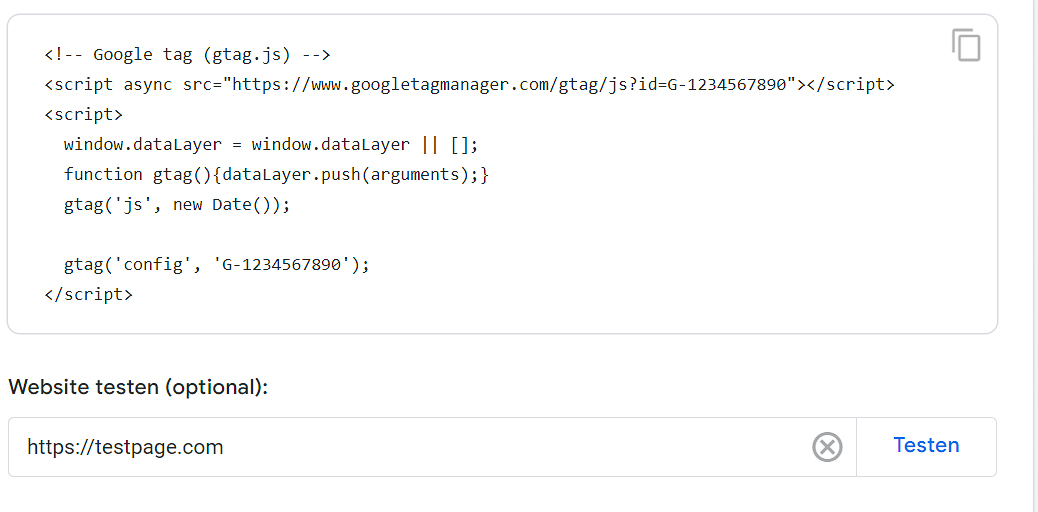Click the word 'arguments' in the code

click(x=414, y=175)
